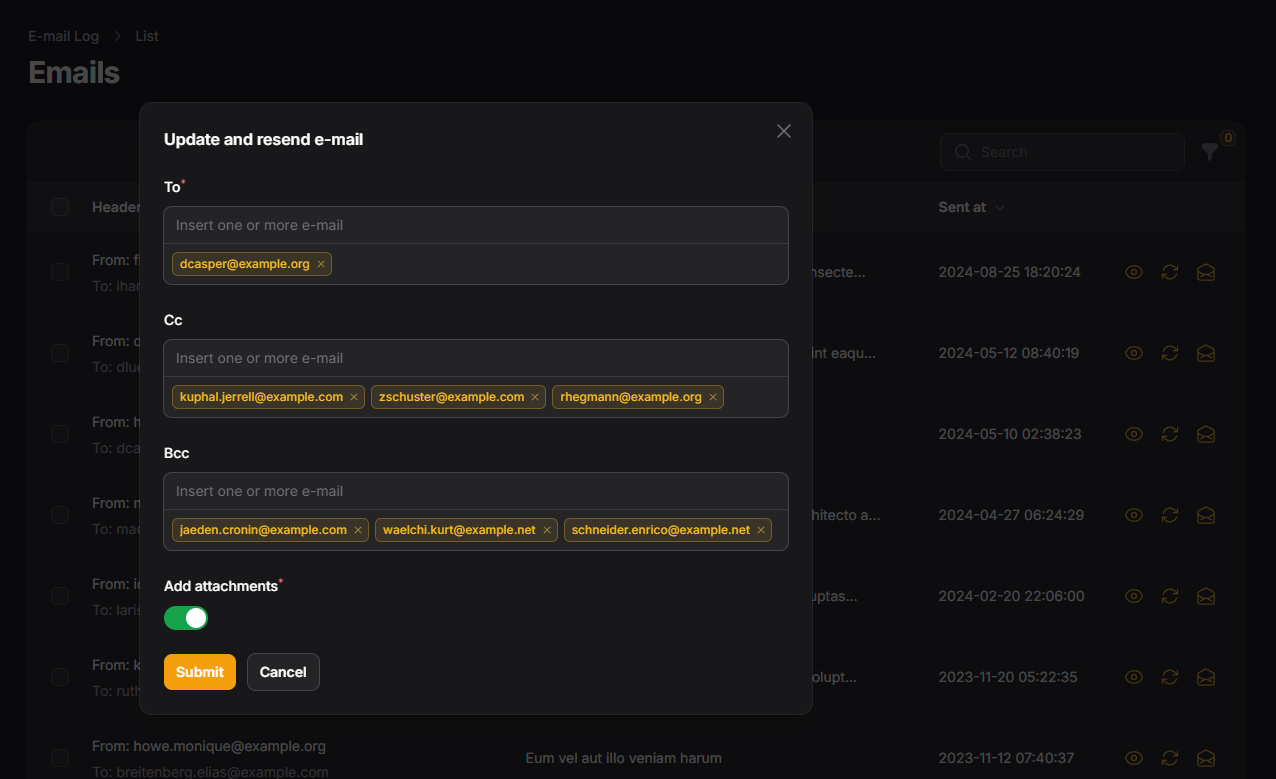Focus the Bcc e-mail input field
1276x779 pixels.
click(476, 491)
